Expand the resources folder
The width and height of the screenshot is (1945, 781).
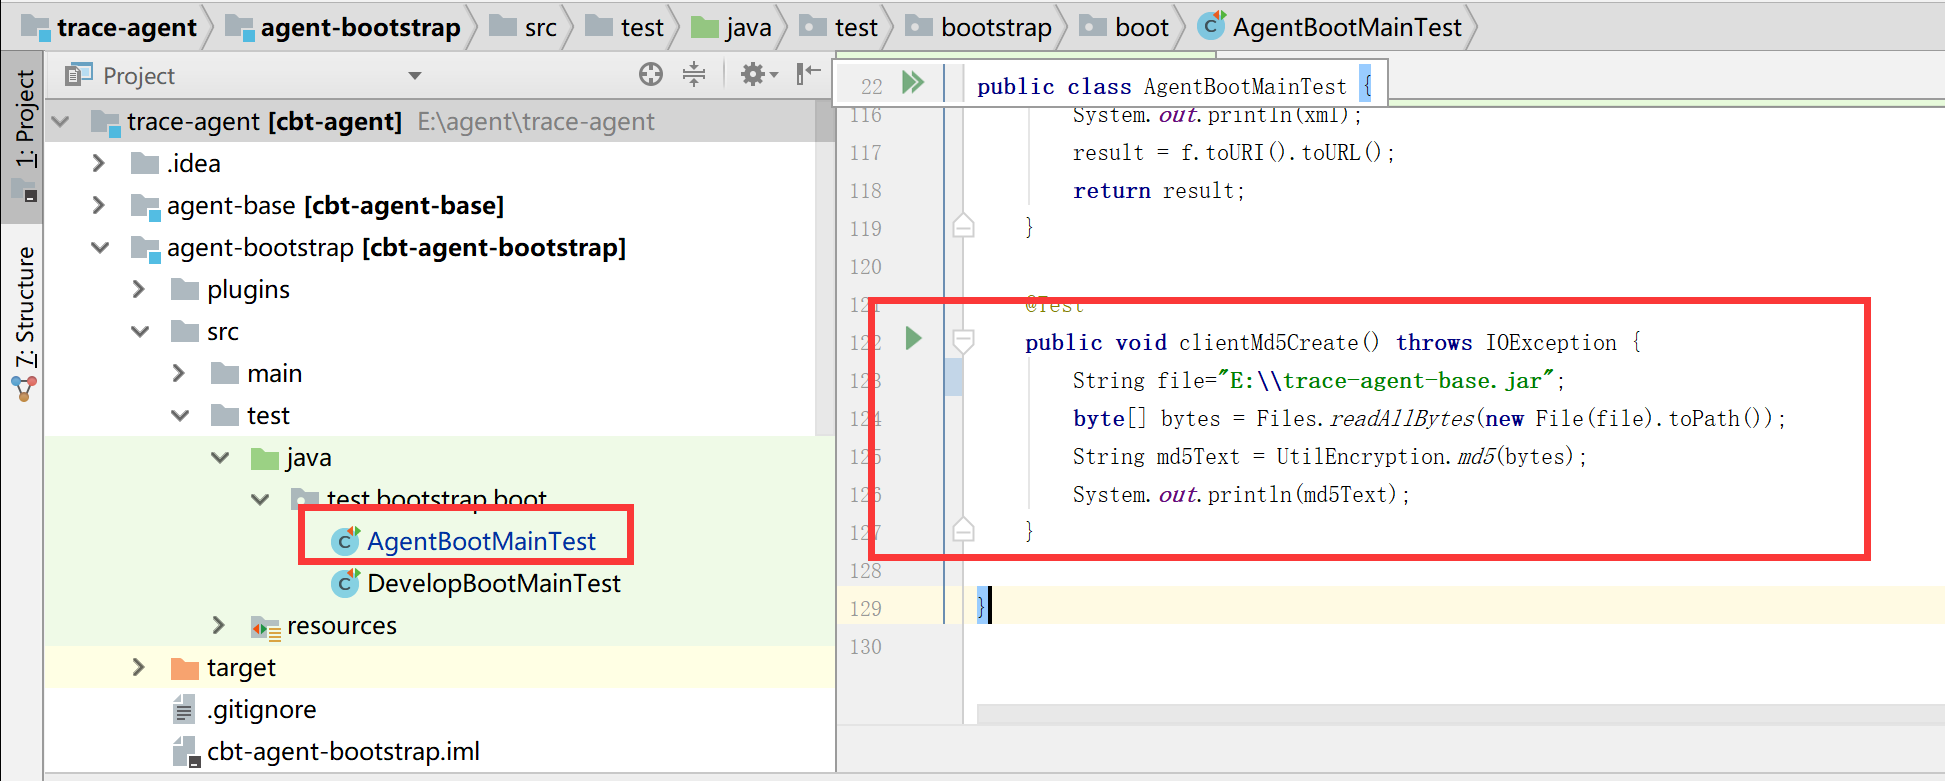coord(219,625)
